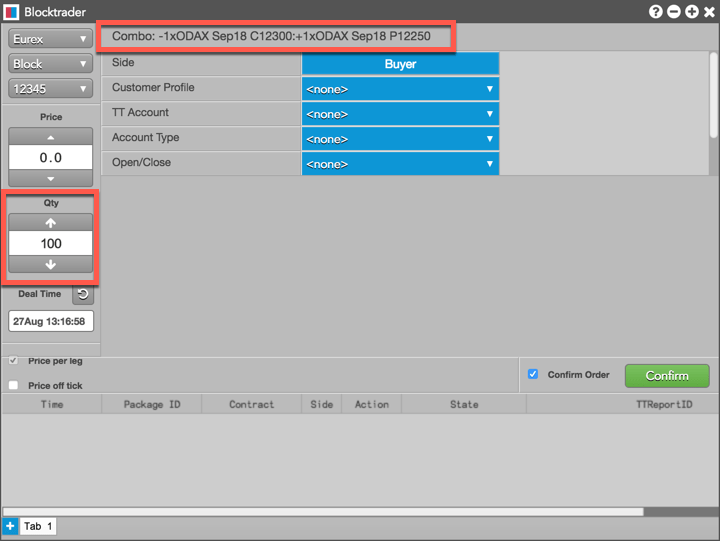Image resolution: width=720 pixels, height=541 pixels.
Task: Increase Qty with up arrow
Action: point(51,223)
